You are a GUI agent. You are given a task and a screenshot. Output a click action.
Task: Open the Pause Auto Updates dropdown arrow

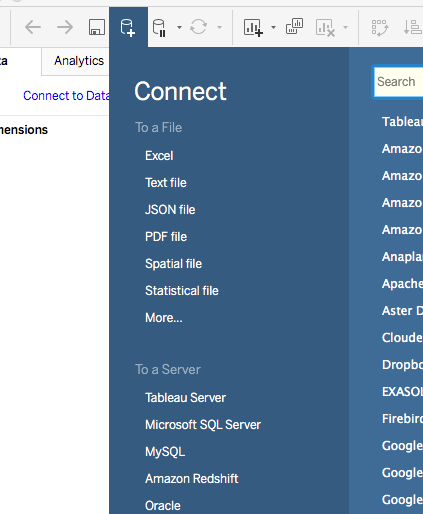[179, 27]
